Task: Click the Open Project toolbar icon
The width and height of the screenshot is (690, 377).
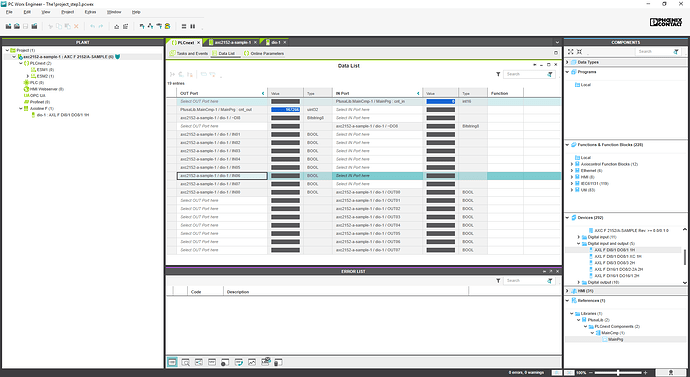Action: (17, 26)
